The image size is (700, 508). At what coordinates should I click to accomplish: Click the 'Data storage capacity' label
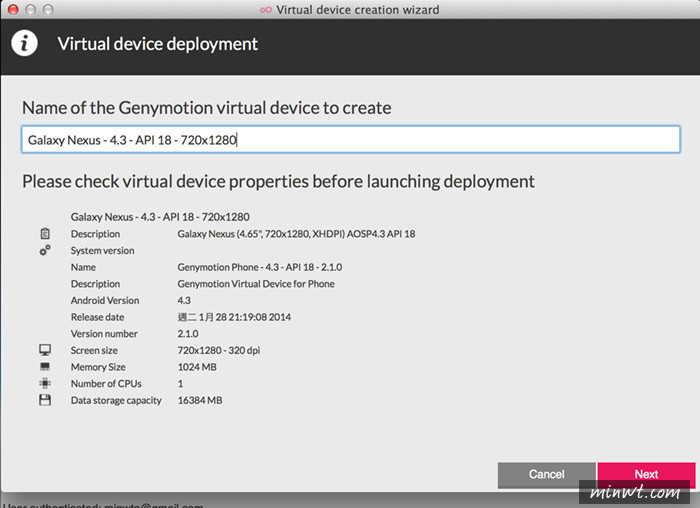point(116,400)
